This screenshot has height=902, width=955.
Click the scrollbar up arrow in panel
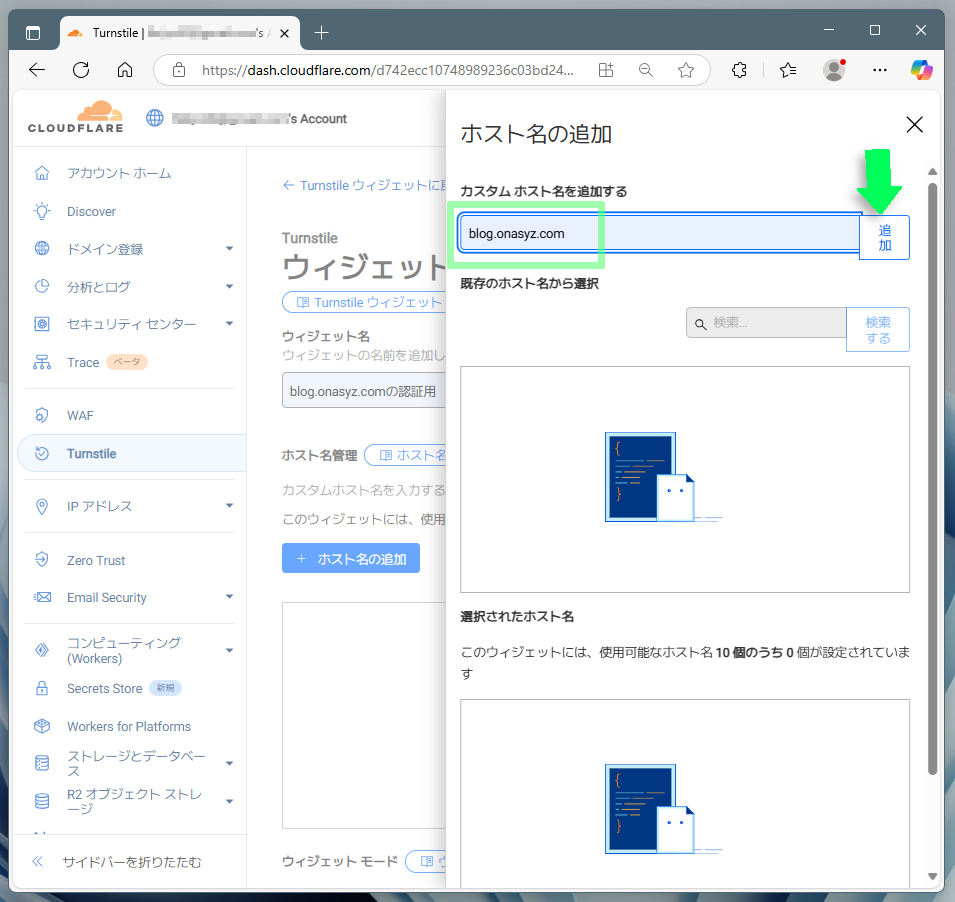click(x=932, y=172)
